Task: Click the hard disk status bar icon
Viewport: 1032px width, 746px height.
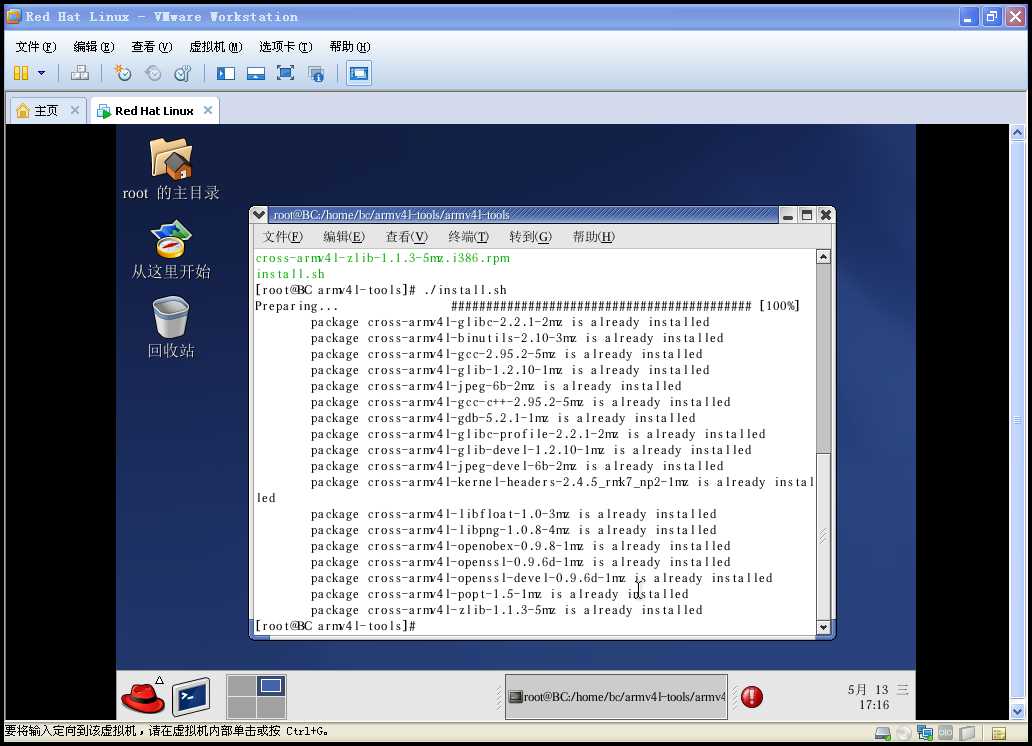Action: click(x=883, y=733)
